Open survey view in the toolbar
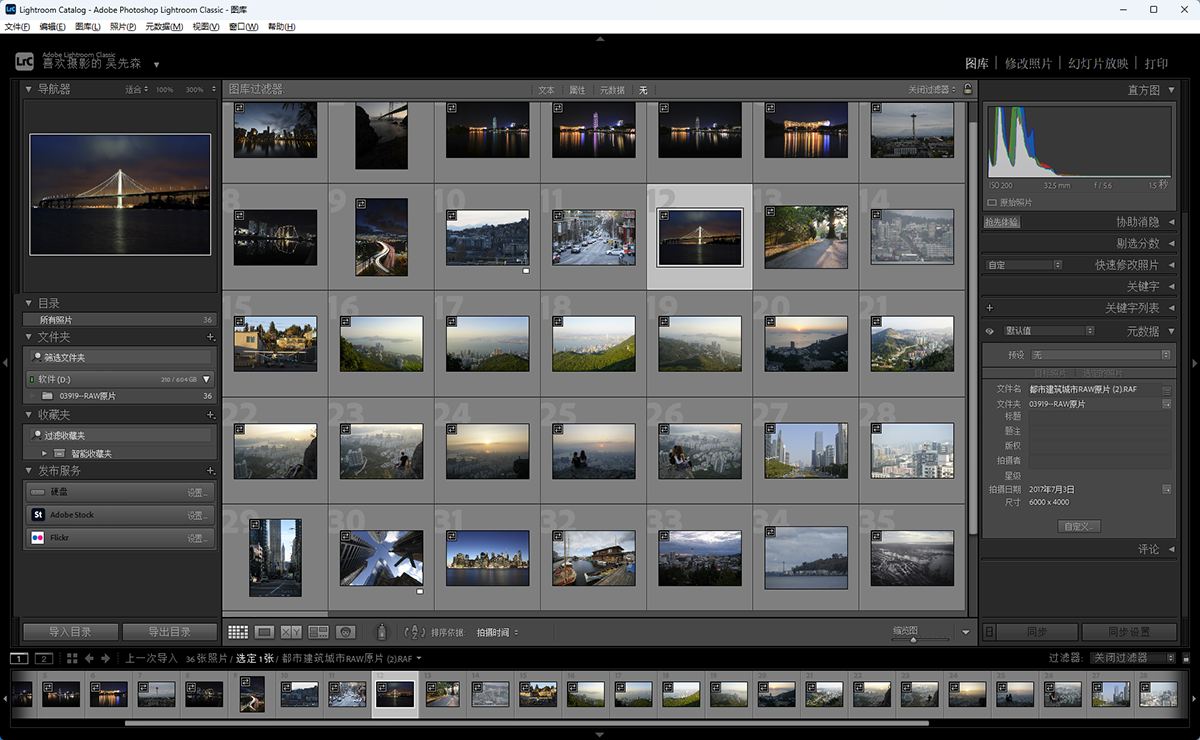The height and width of the screenshot is (740, 1200). point(319,632)
